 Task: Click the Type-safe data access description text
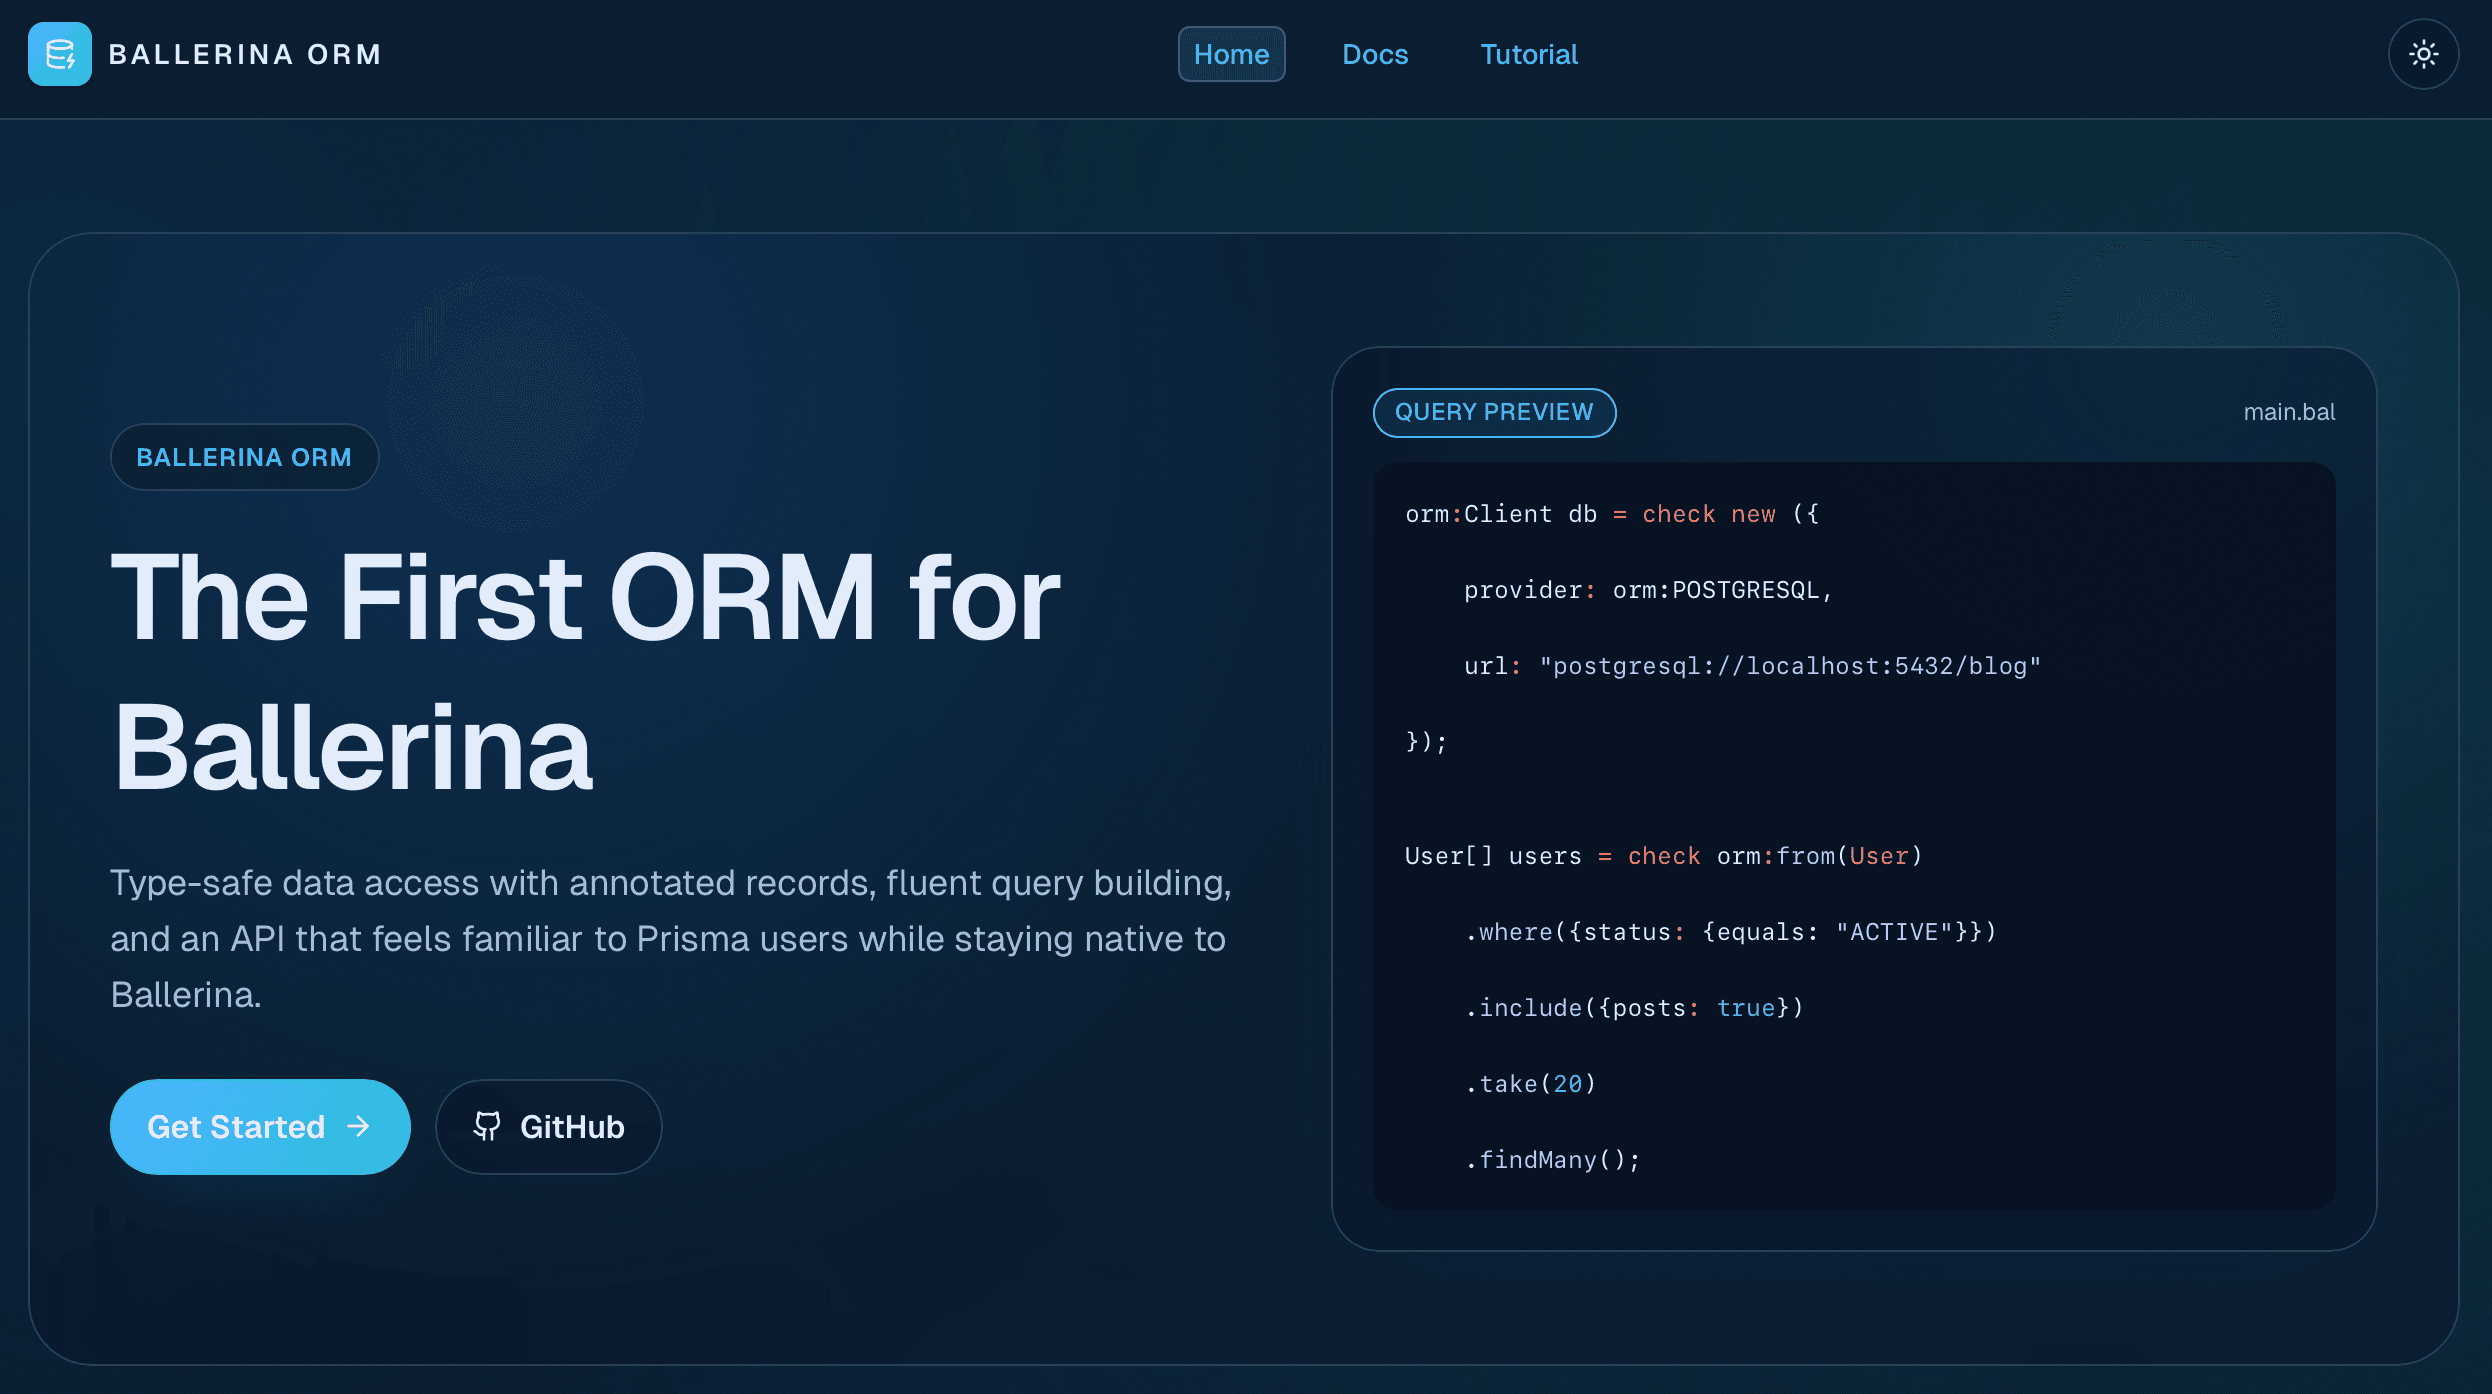(670, 938)
